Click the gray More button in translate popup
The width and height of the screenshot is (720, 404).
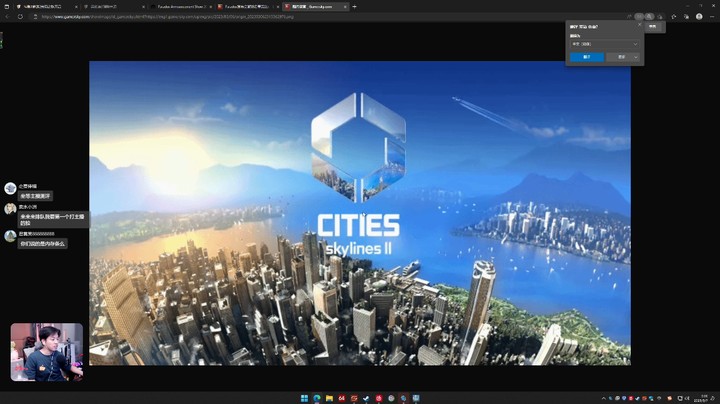(x=621, y=57)
